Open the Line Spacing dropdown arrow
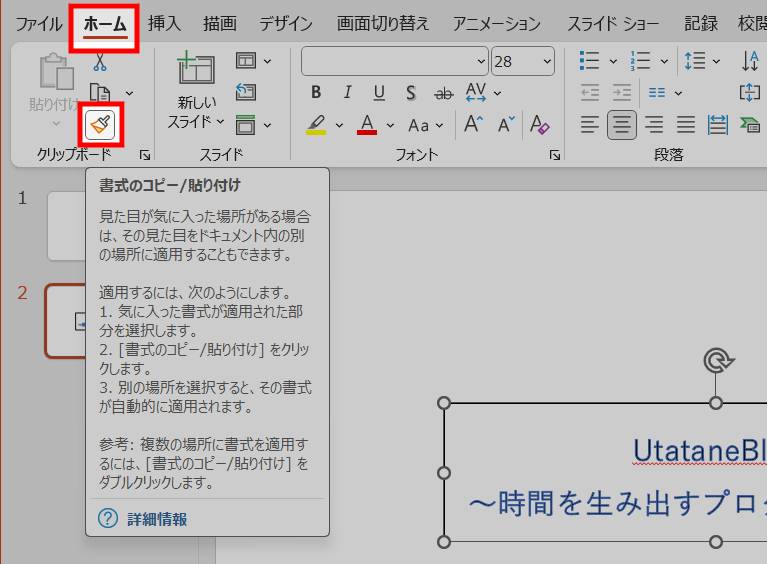767x564 pixels. [x=716, y=61]
